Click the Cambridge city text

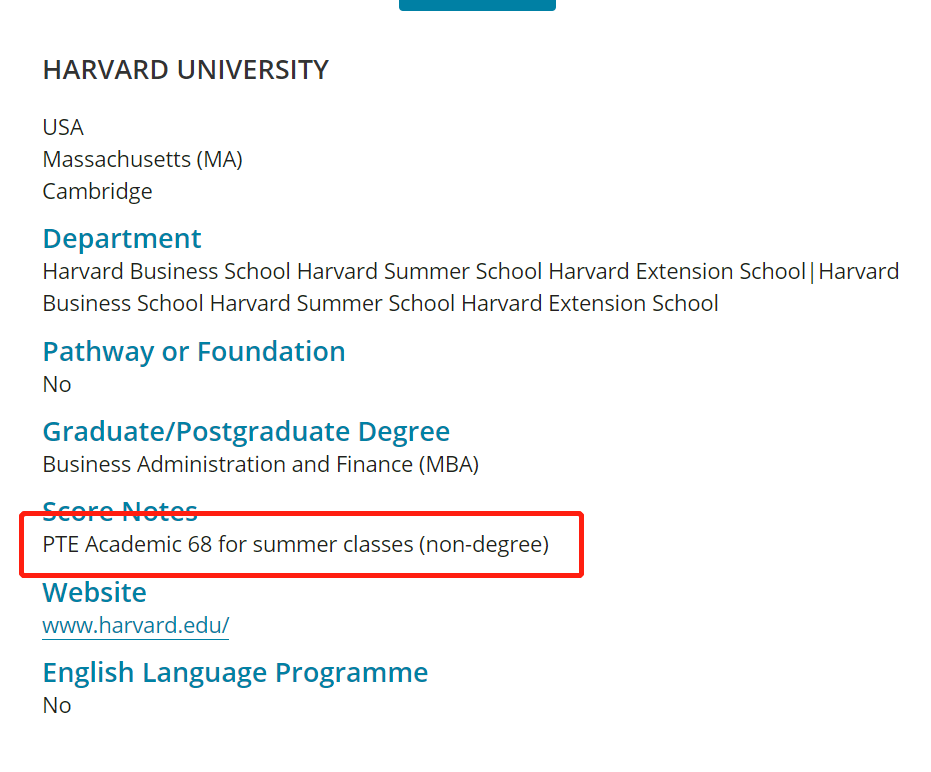click(97, 191)
